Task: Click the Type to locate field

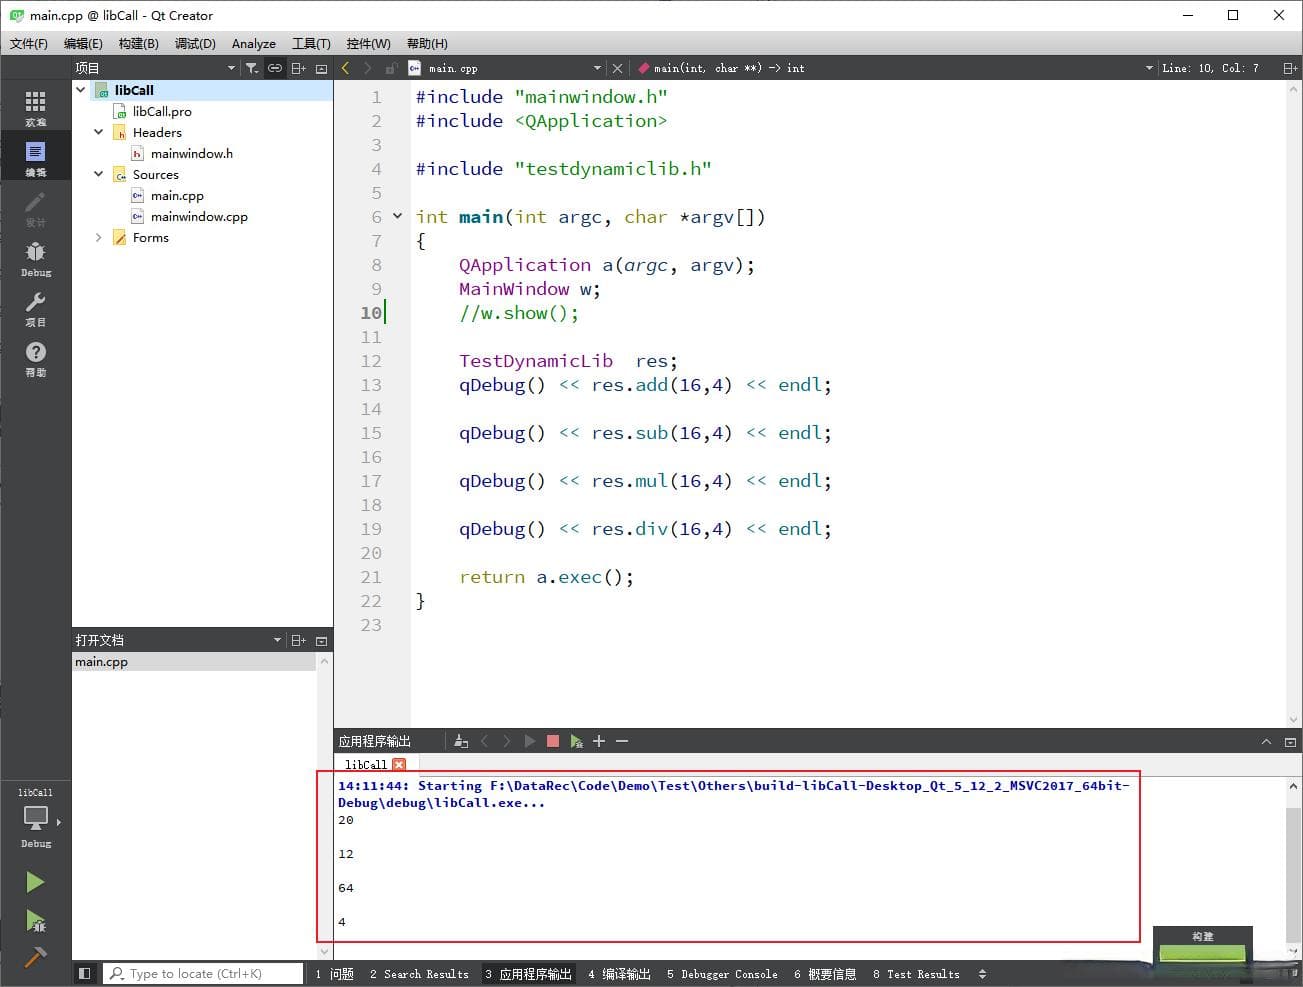Action: point(203,973)
